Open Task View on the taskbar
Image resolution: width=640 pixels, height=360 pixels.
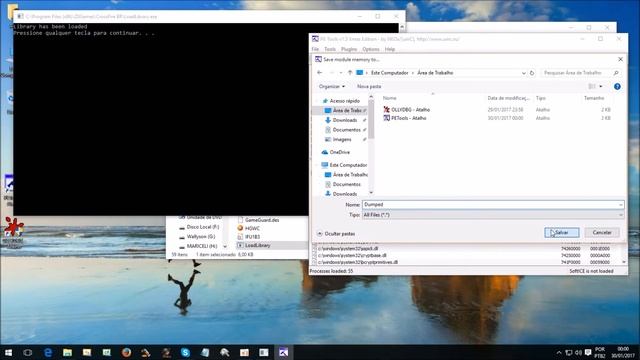point(27,352)
